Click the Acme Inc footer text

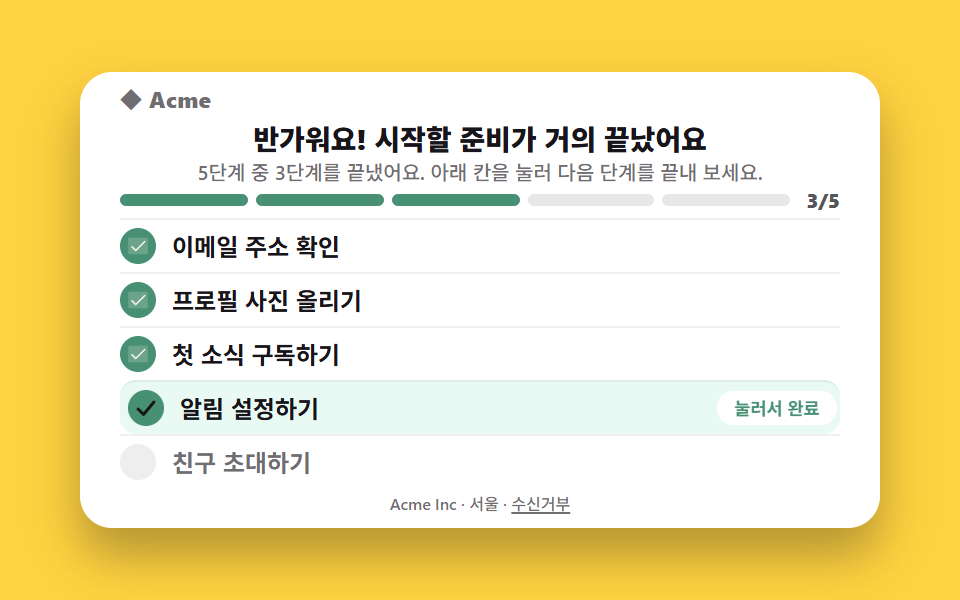423,504
